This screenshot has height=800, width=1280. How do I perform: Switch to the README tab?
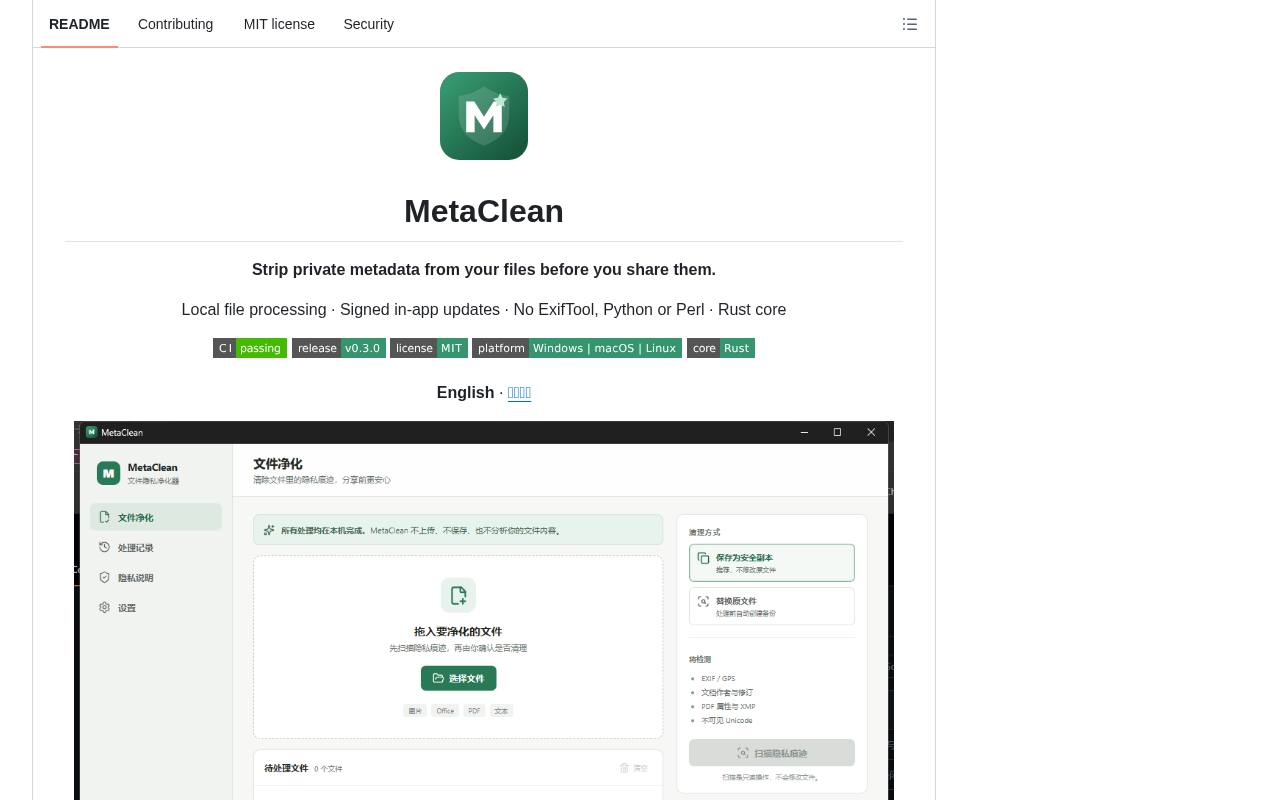click(x=79, y=24)
